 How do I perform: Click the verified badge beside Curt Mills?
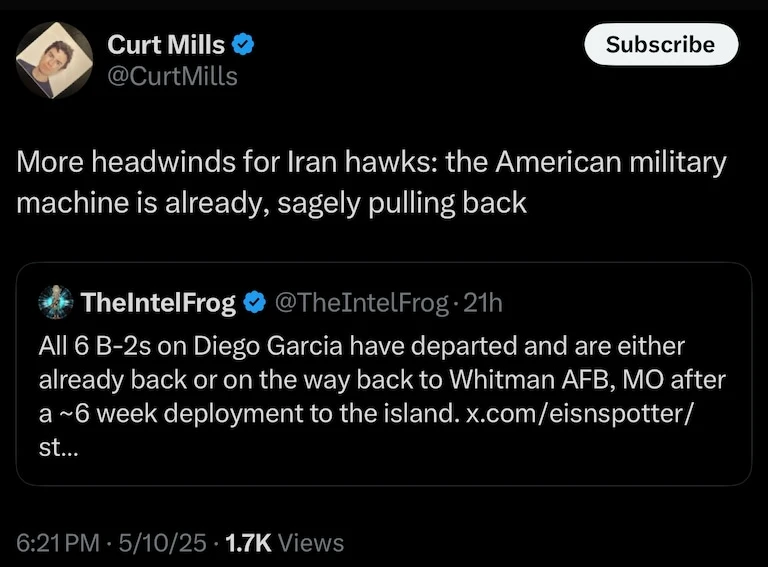(x=243, y=44)
